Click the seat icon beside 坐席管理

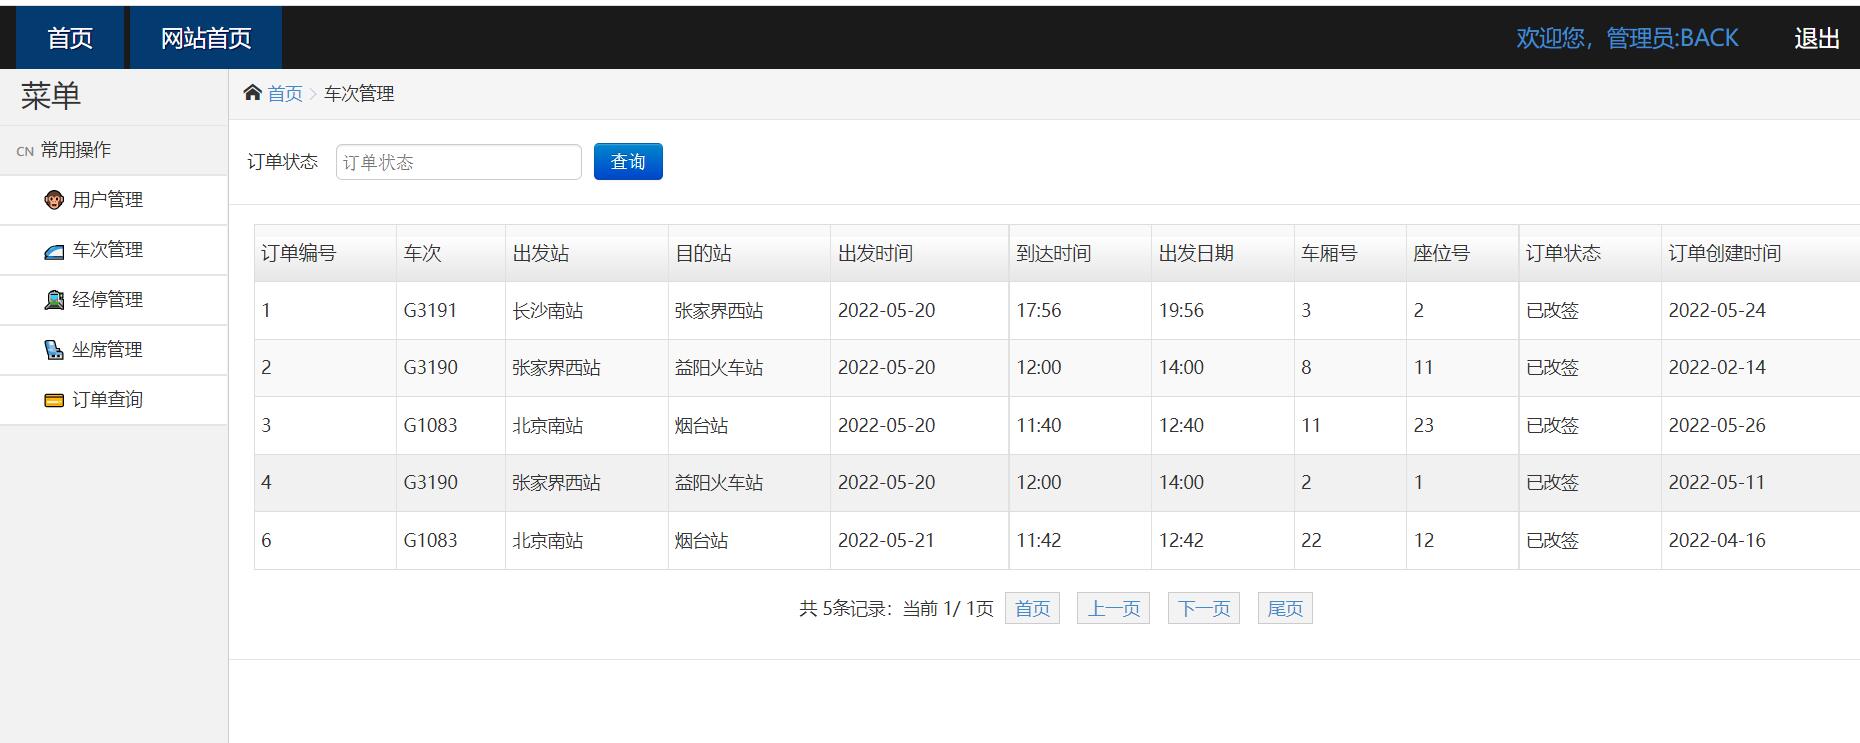(54, 350)
